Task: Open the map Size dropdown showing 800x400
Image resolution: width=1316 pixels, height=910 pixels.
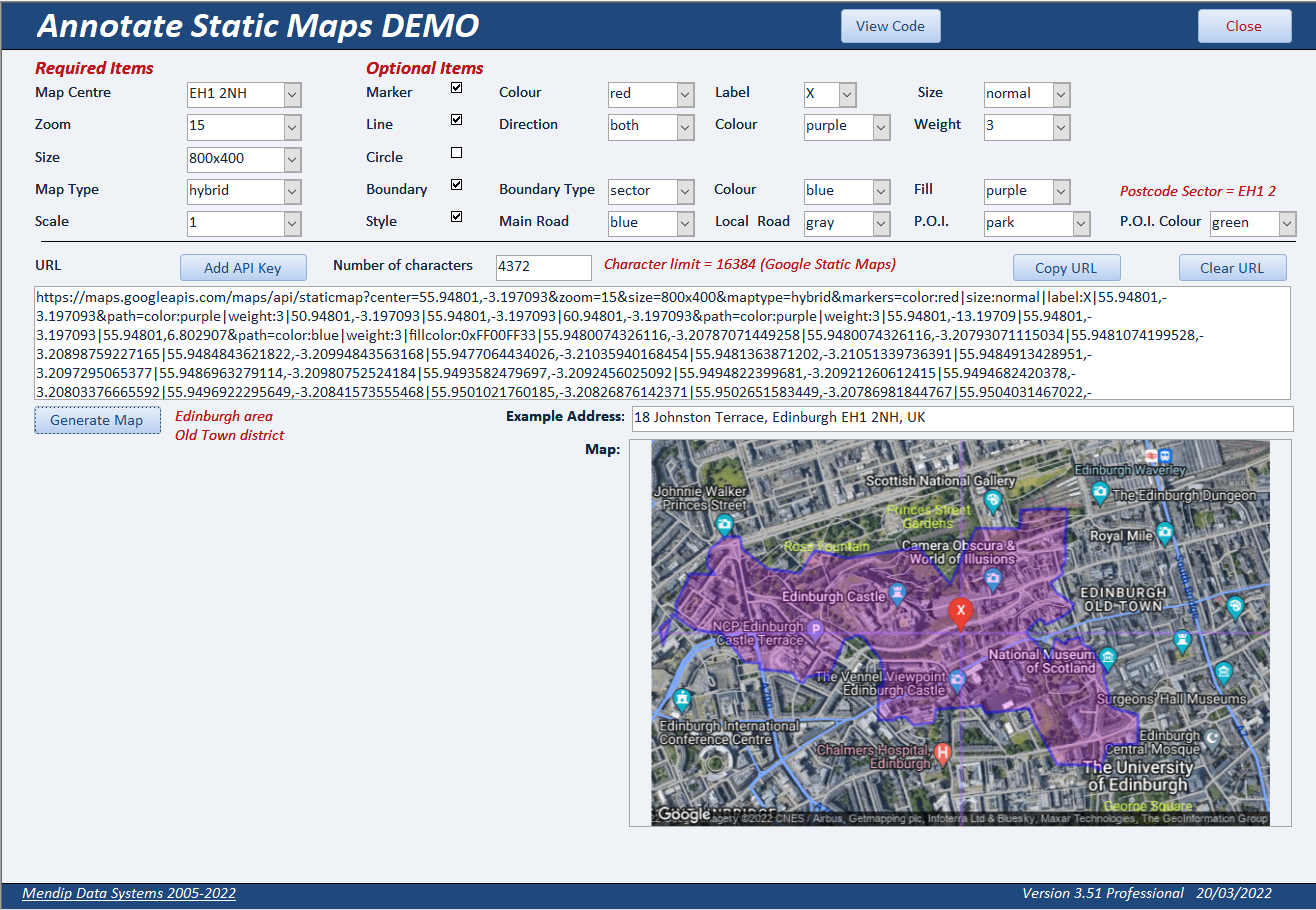Action: click(x=292, y=159)
